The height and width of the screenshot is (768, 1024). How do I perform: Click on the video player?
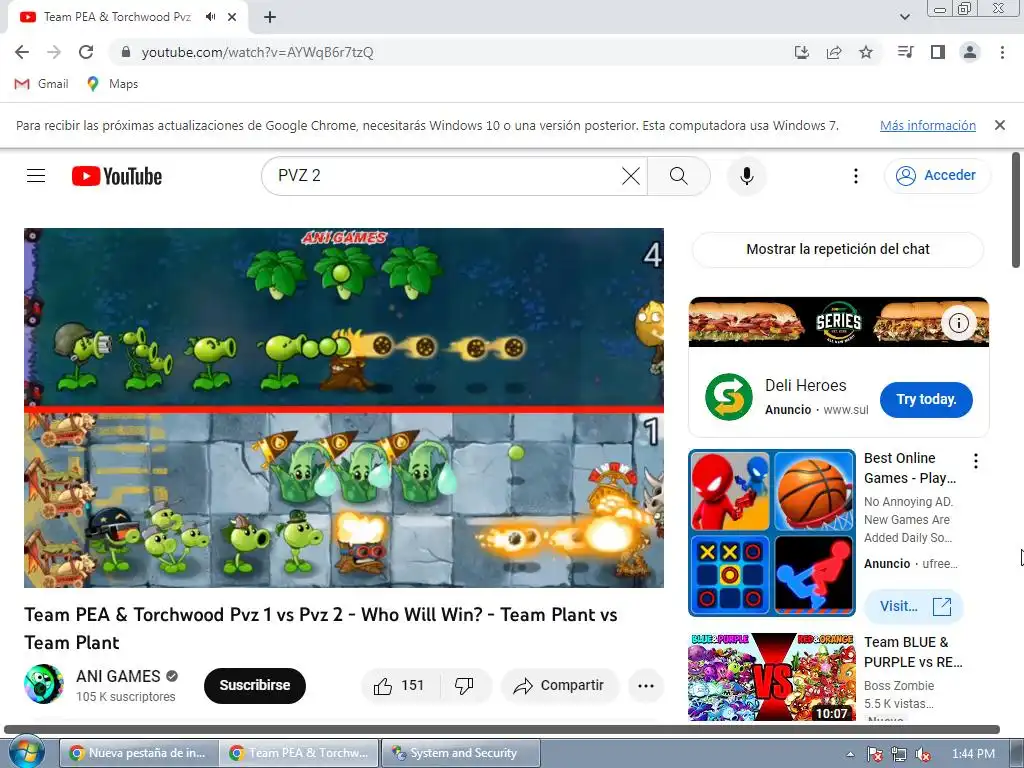pos(344,408)
